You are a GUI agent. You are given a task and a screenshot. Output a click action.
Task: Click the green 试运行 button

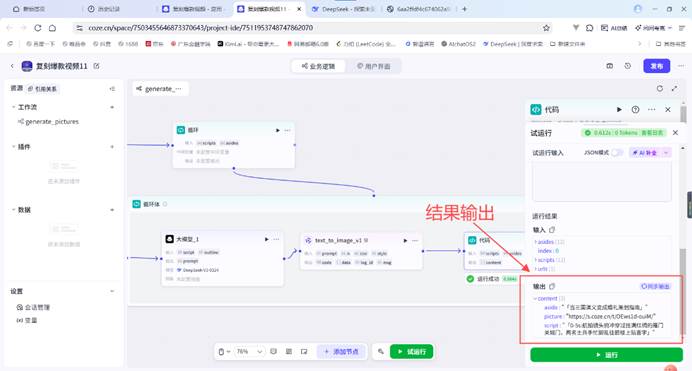pos(411,352)
